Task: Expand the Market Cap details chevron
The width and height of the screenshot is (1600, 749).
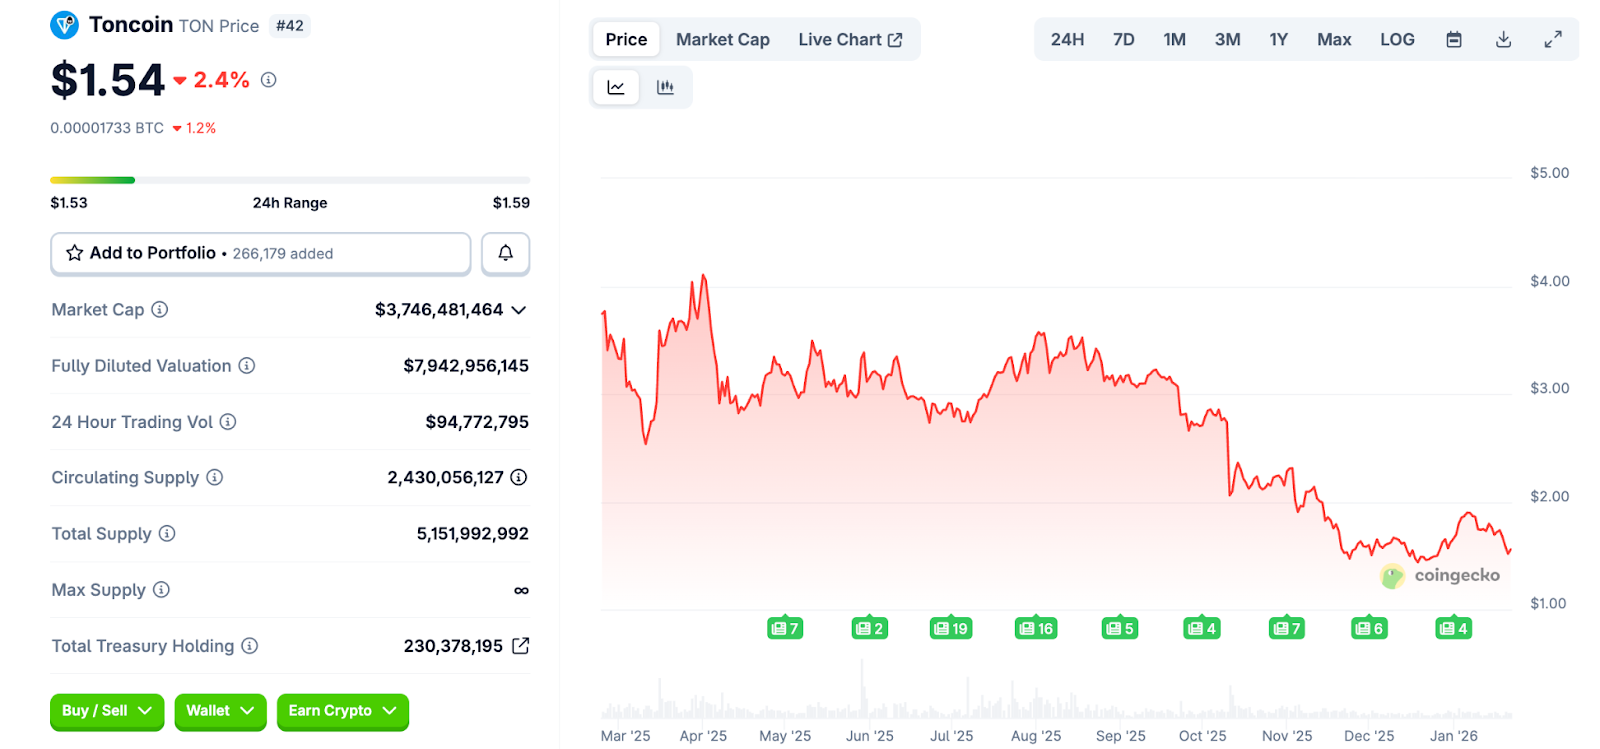Action: coord(519,310)
